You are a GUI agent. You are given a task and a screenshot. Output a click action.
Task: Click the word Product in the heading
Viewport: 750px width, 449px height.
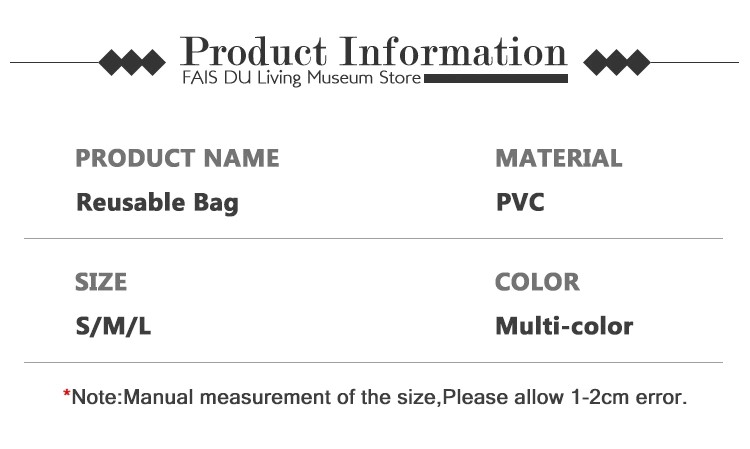pos(254,50)
